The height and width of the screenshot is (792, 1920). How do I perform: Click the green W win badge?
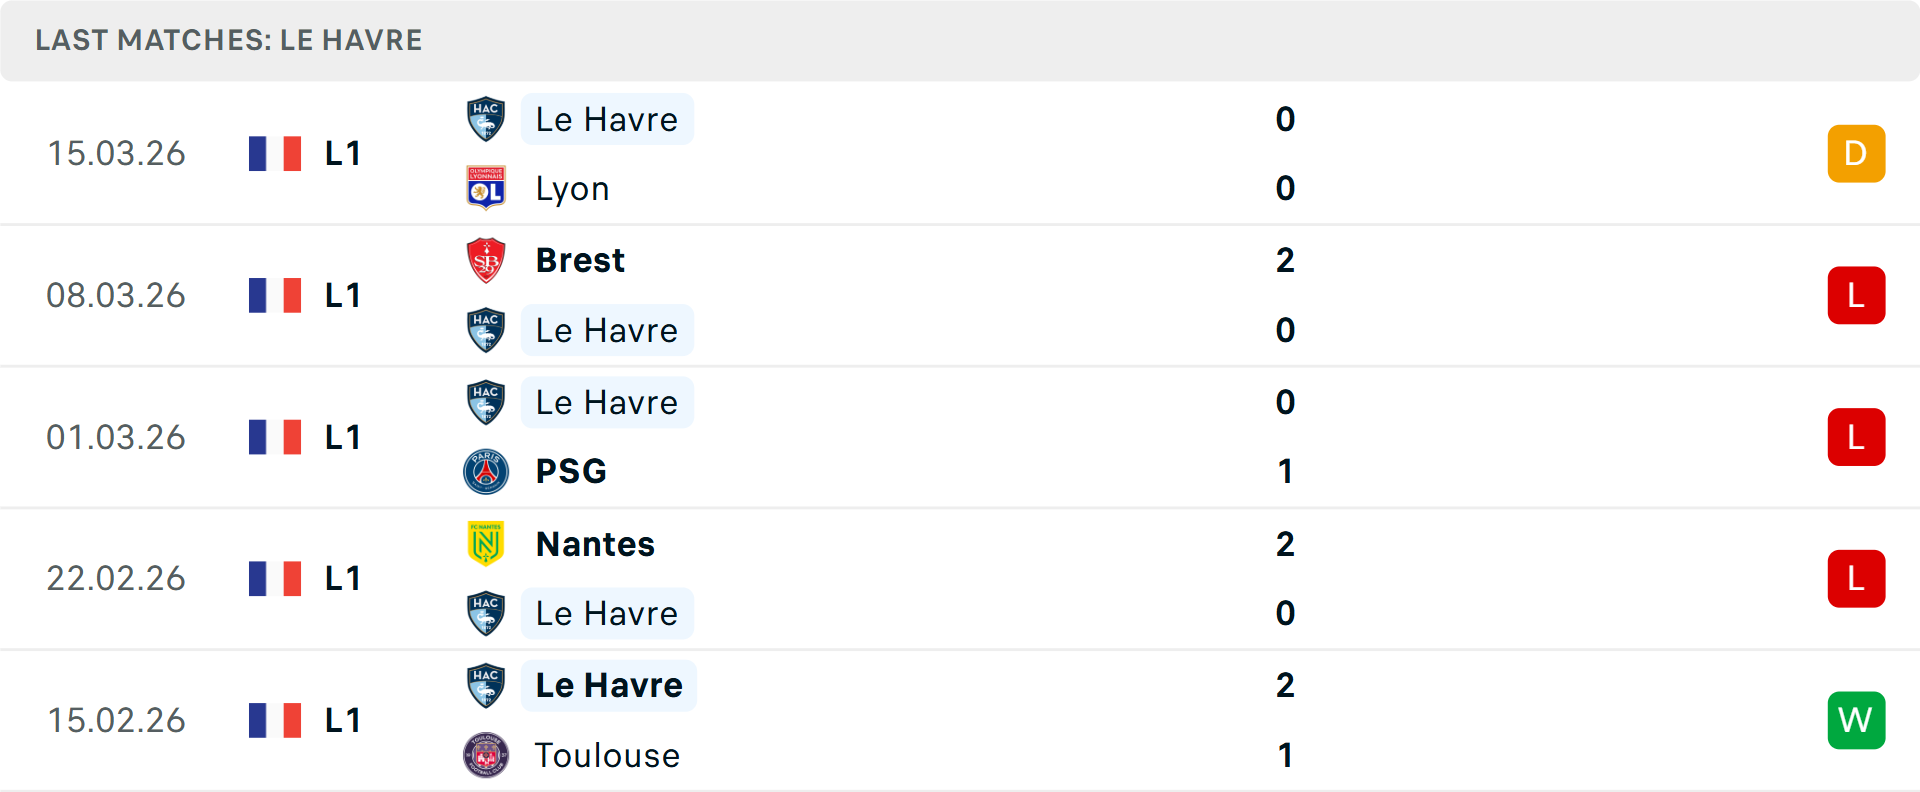[1856, 720]
